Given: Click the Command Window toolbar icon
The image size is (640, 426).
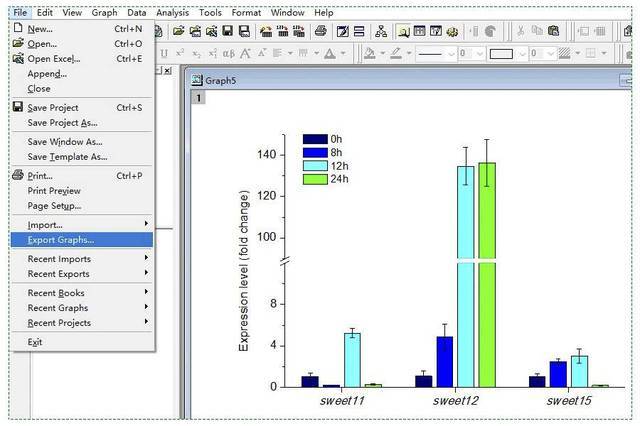Looking at the screenshot, I should [420, 31].
